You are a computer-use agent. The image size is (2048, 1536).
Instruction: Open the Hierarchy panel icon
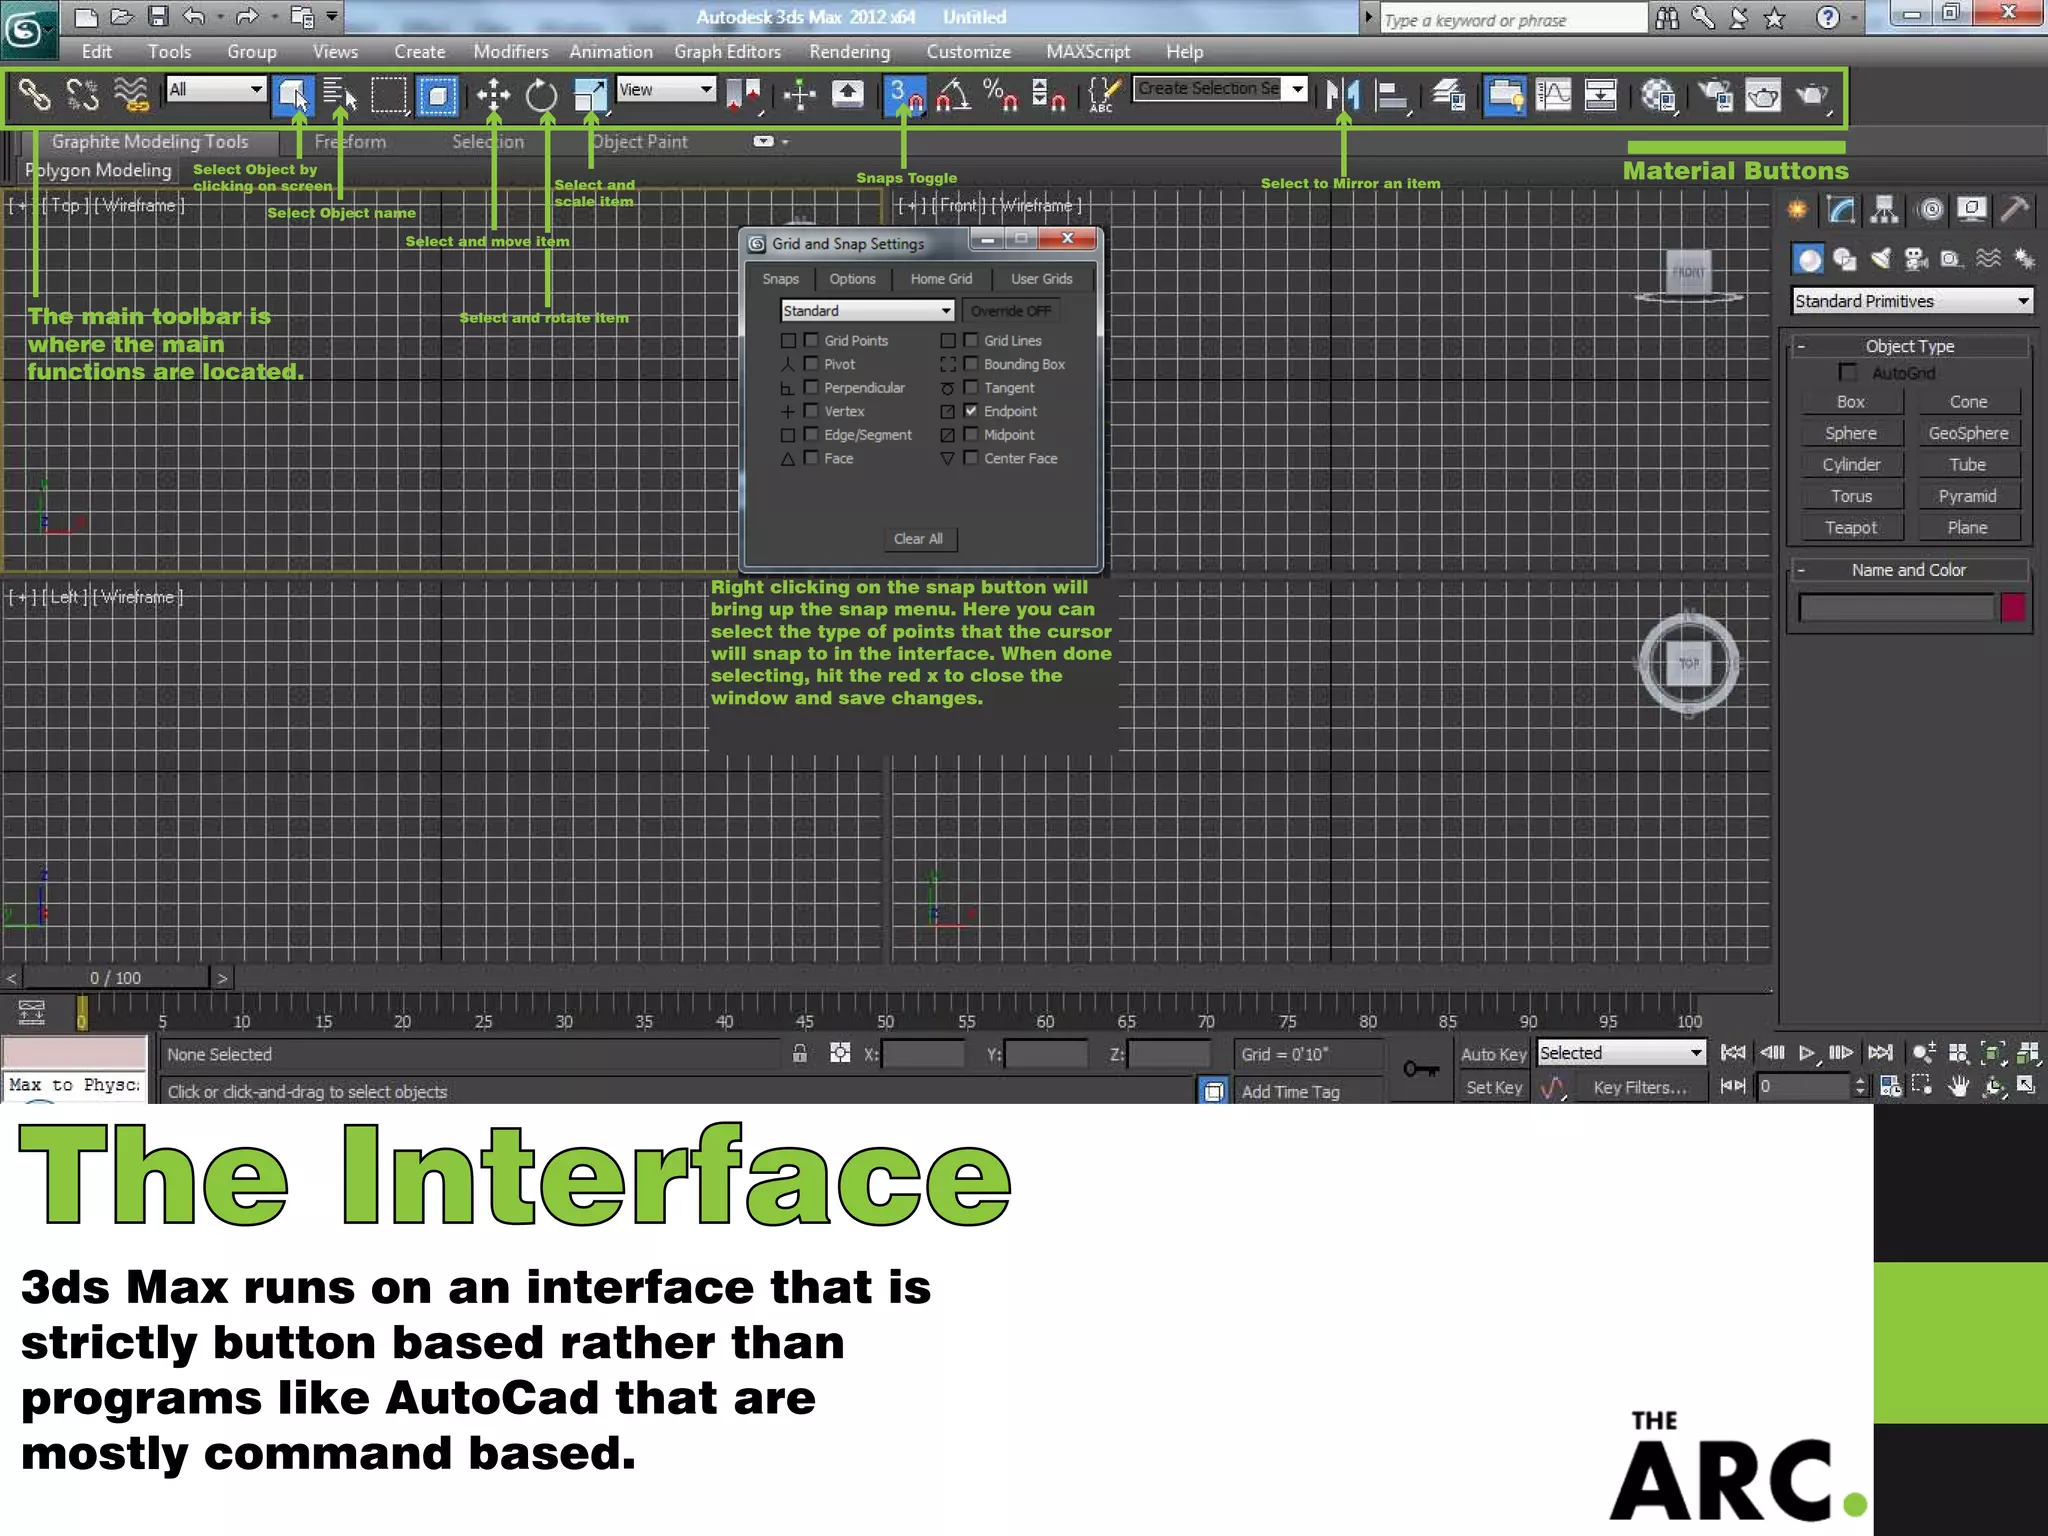(x=1884, y=209)
